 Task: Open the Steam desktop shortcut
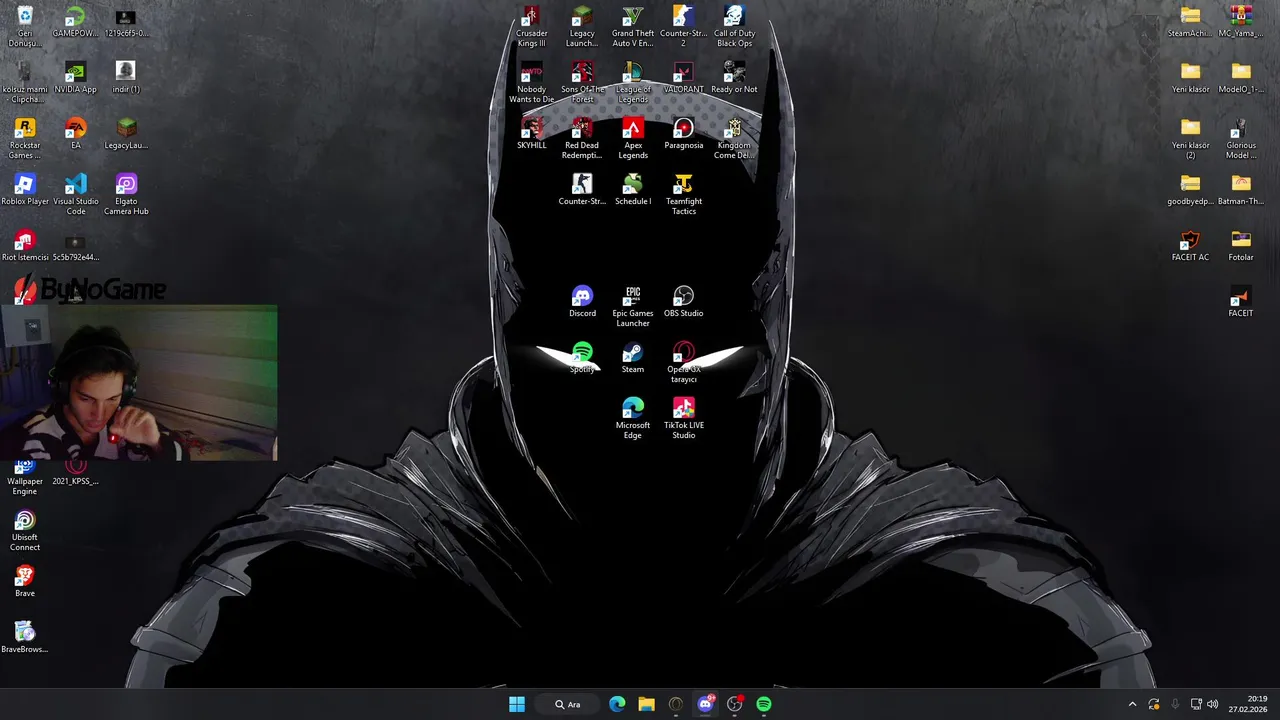(633, 358)
